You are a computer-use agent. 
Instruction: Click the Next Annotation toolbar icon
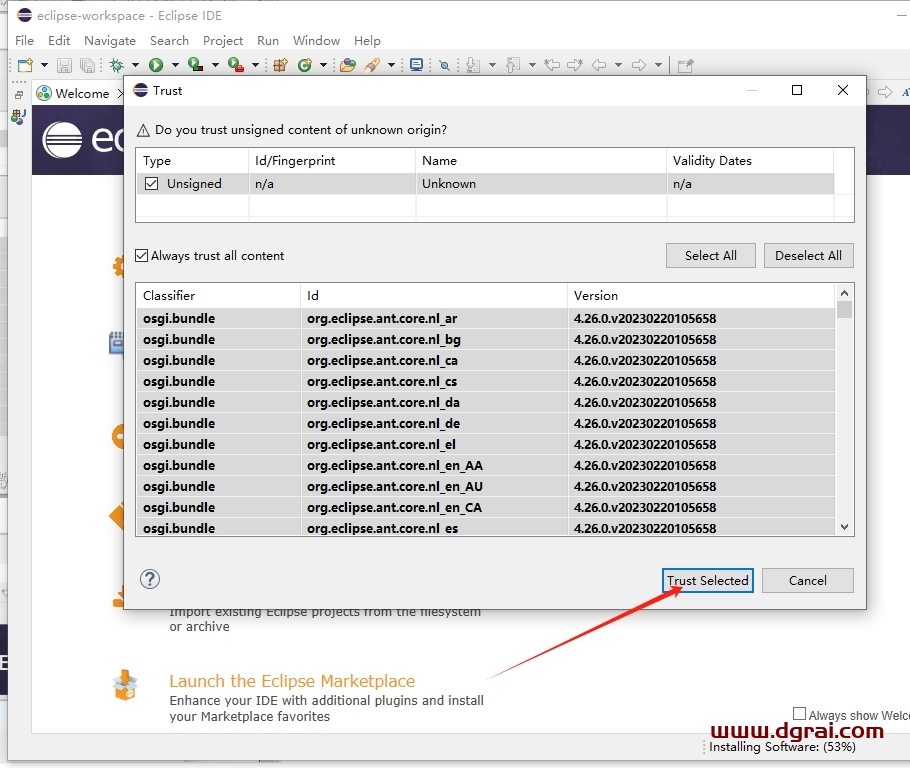[x=473, y=65]
